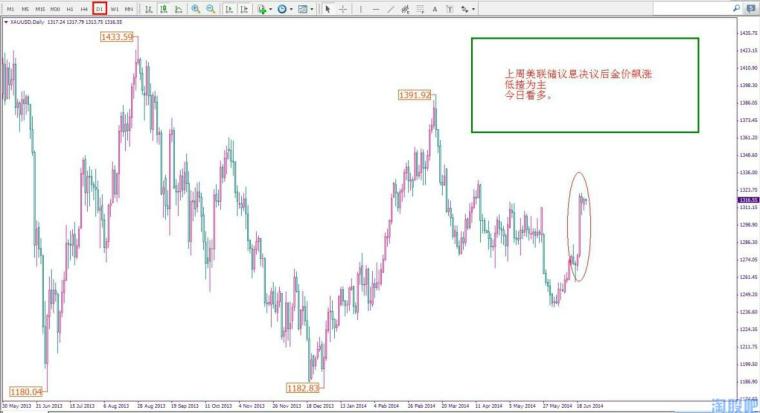Click the search magnifier icon
The image size is (760, 413).
tap(736, 8)
